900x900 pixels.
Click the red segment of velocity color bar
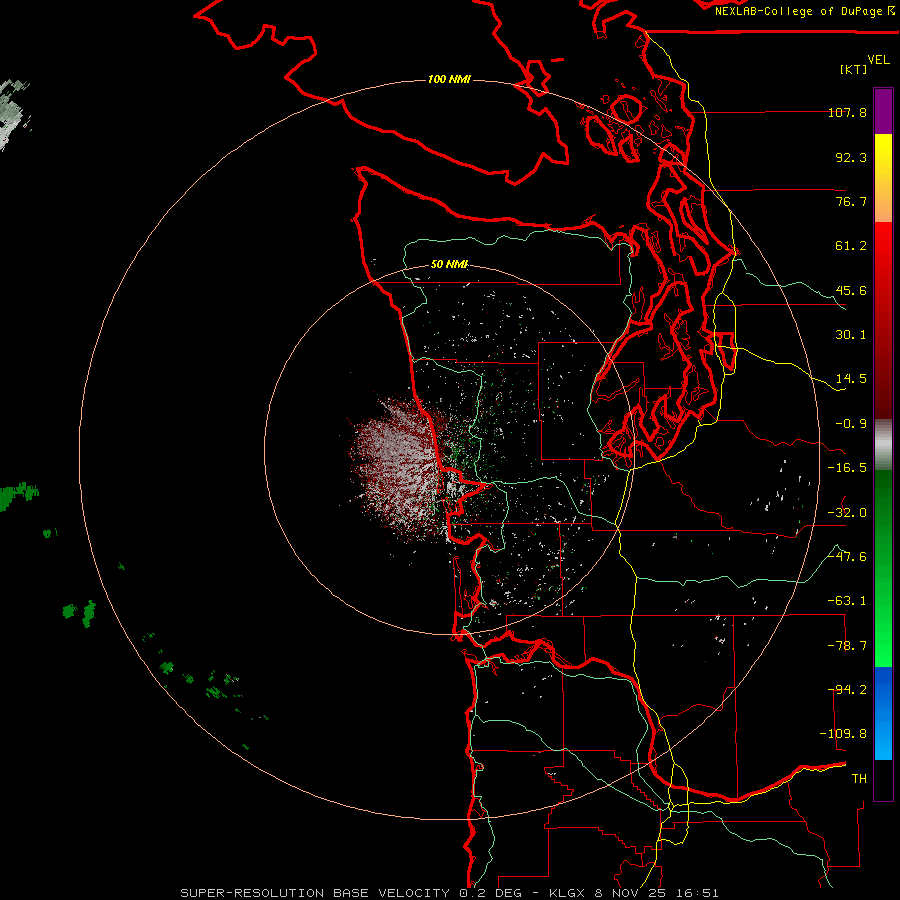pyautogui.click(x=883, y=320)
